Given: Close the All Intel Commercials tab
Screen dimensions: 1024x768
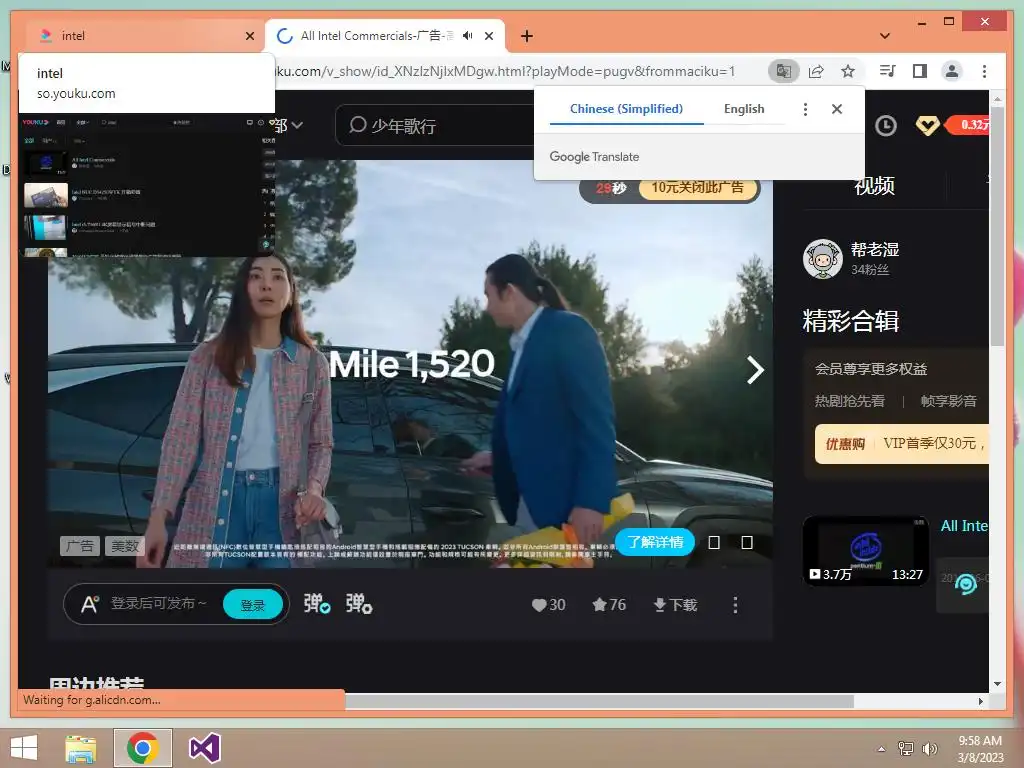Looking at the screenshot, I should 488,36.
